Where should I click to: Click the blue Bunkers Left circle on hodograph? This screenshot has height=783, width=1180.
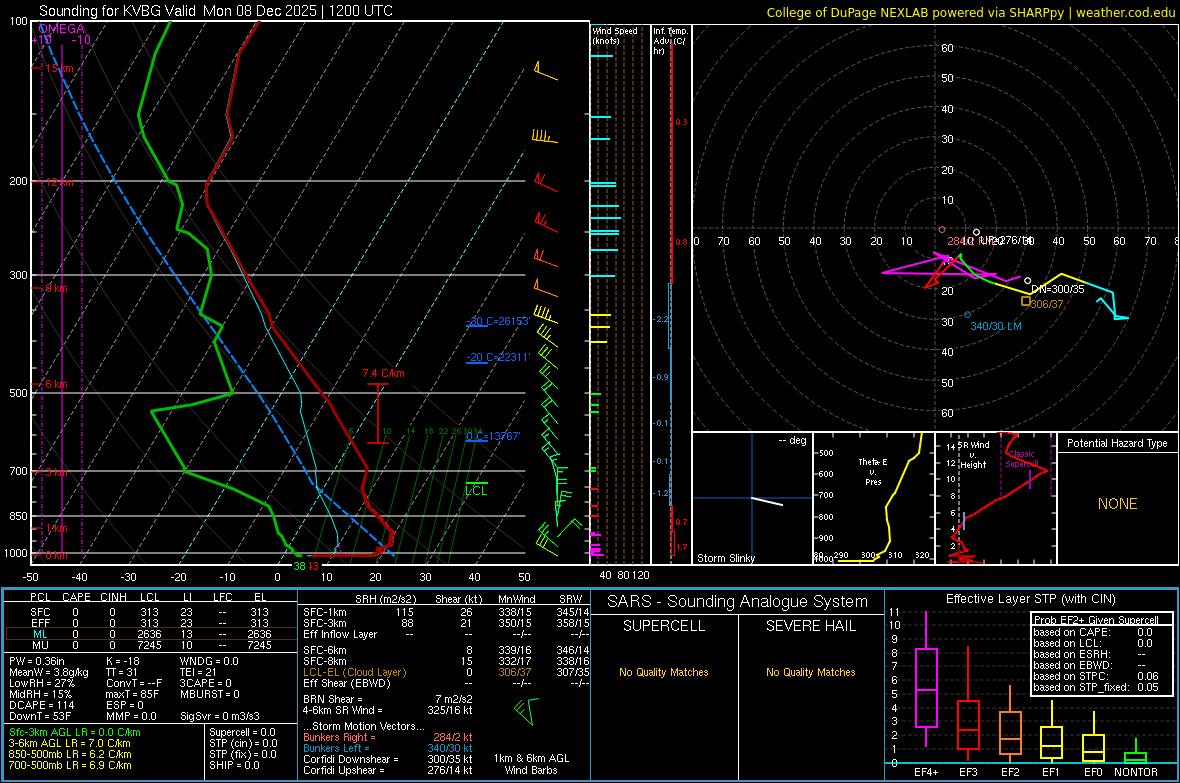coord(968,315)
